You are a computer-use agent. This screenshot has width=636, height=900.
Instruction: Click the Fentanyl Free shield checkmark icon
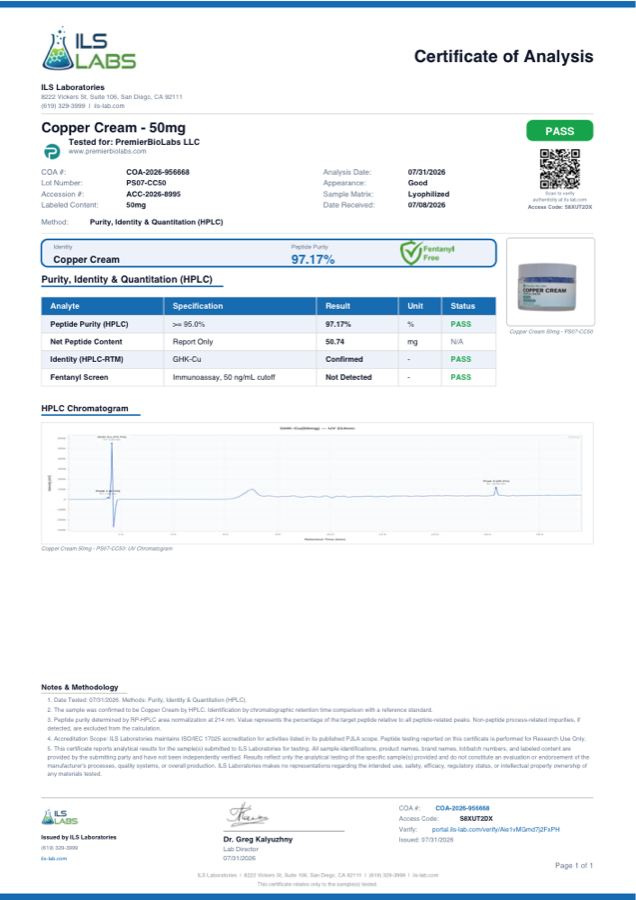coord(411,253)
